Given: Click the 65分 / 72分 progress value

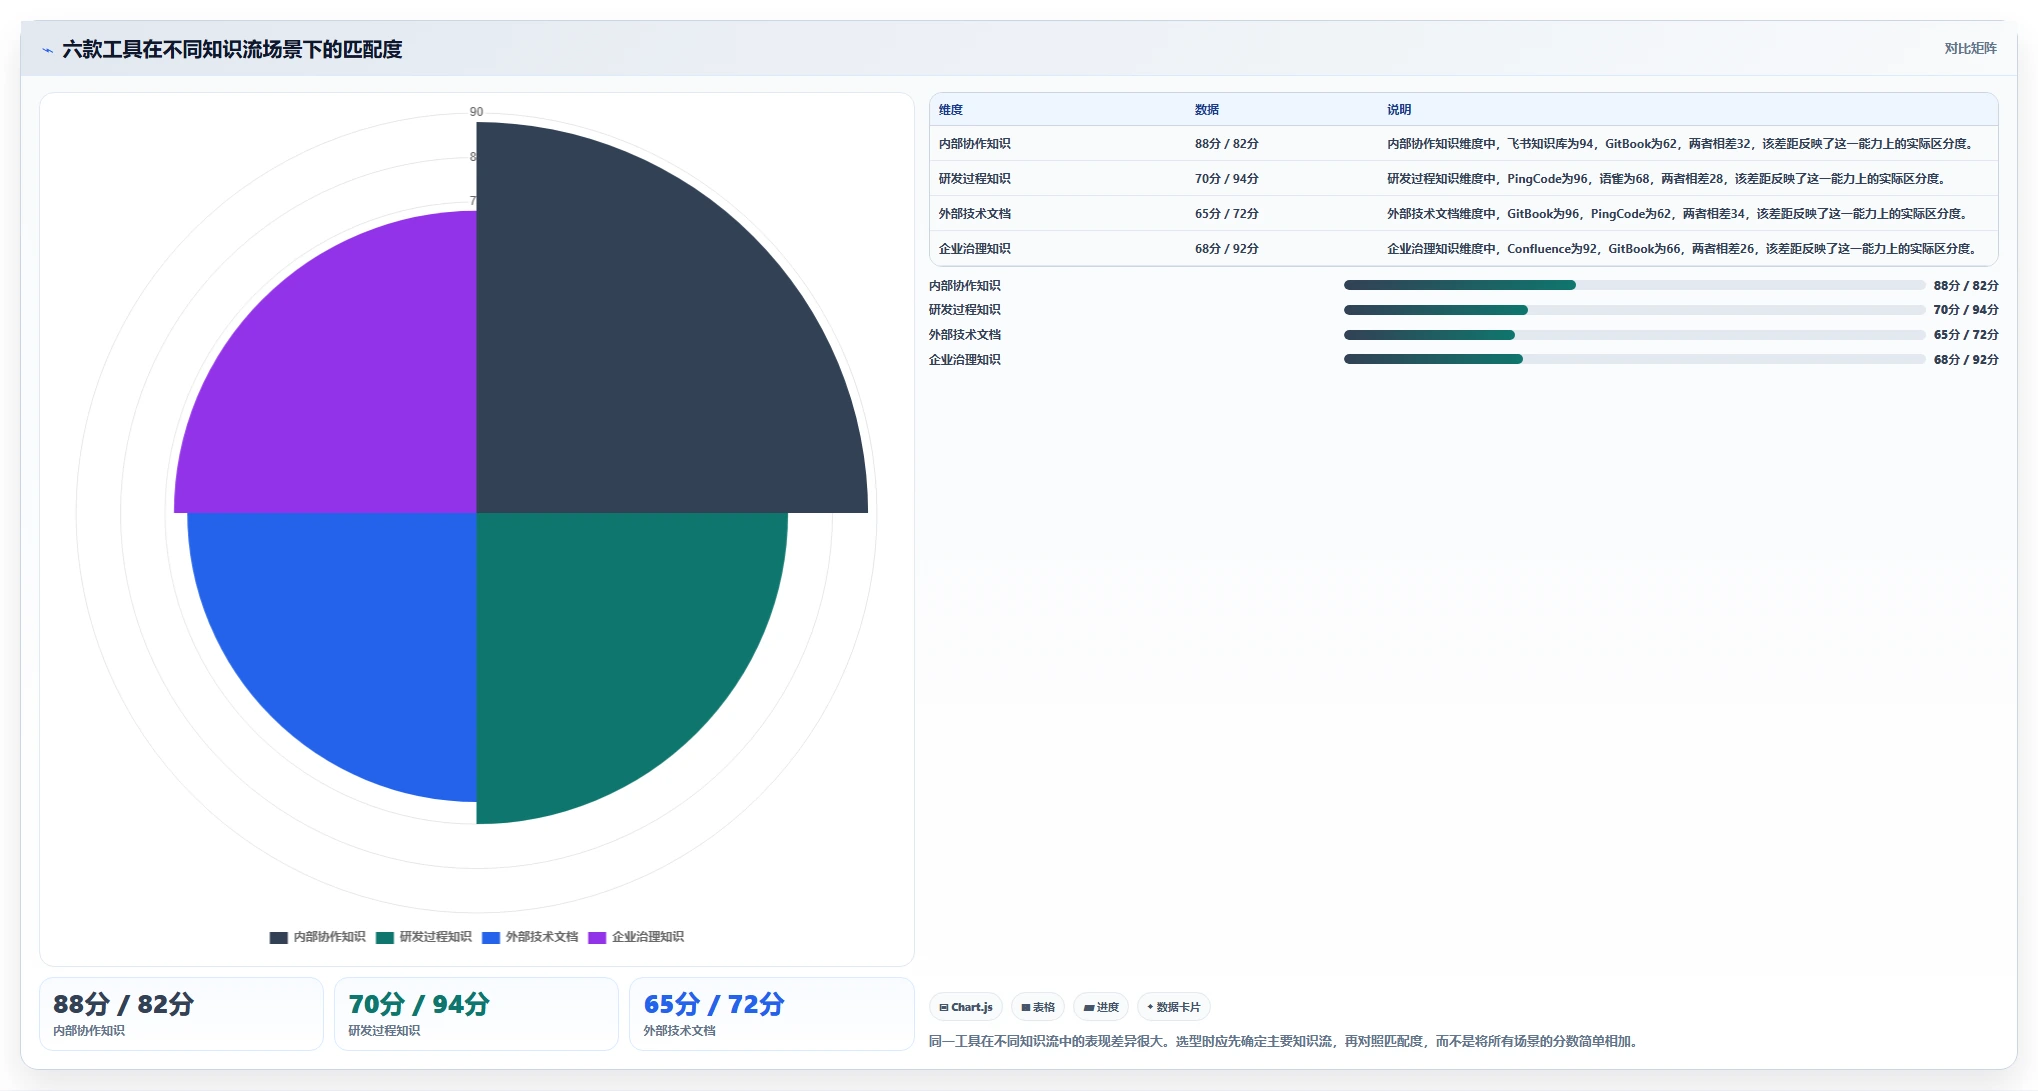Looking at the screenshot, I should [x=1966, y=335].
